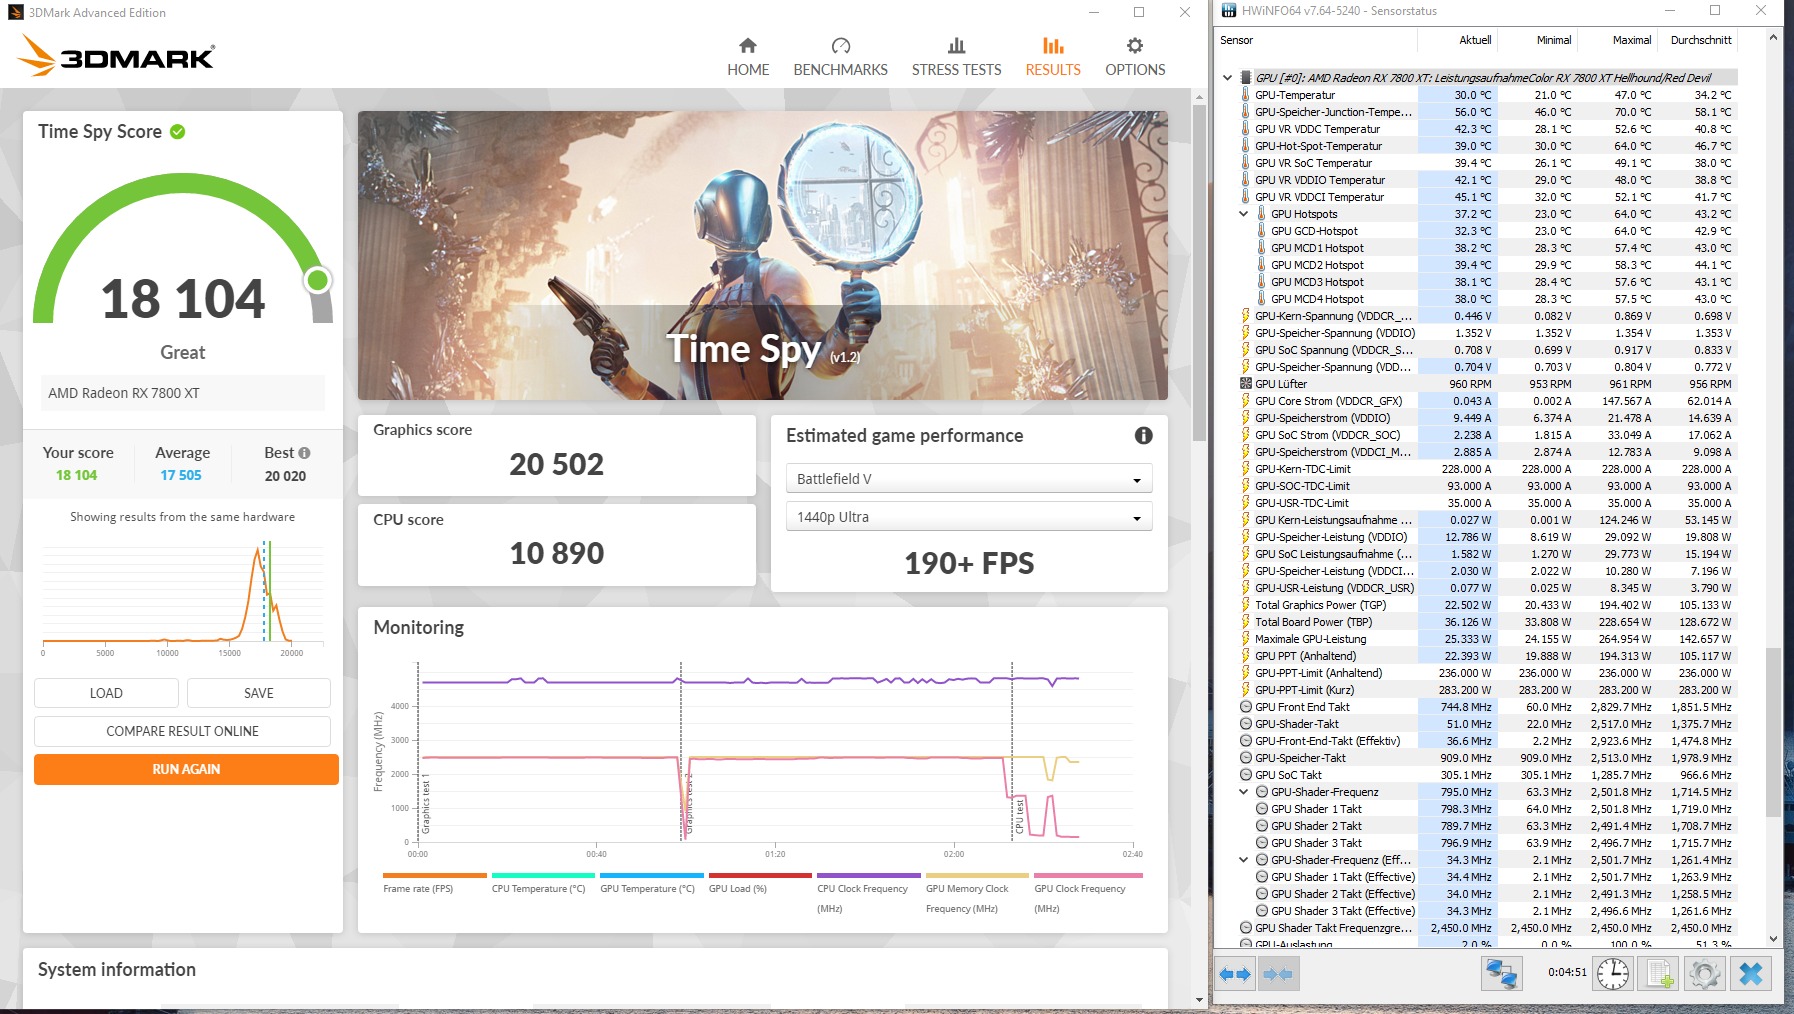Click the average score 17 505
Screen dimensions: 1794x1014
pos(181,476)
